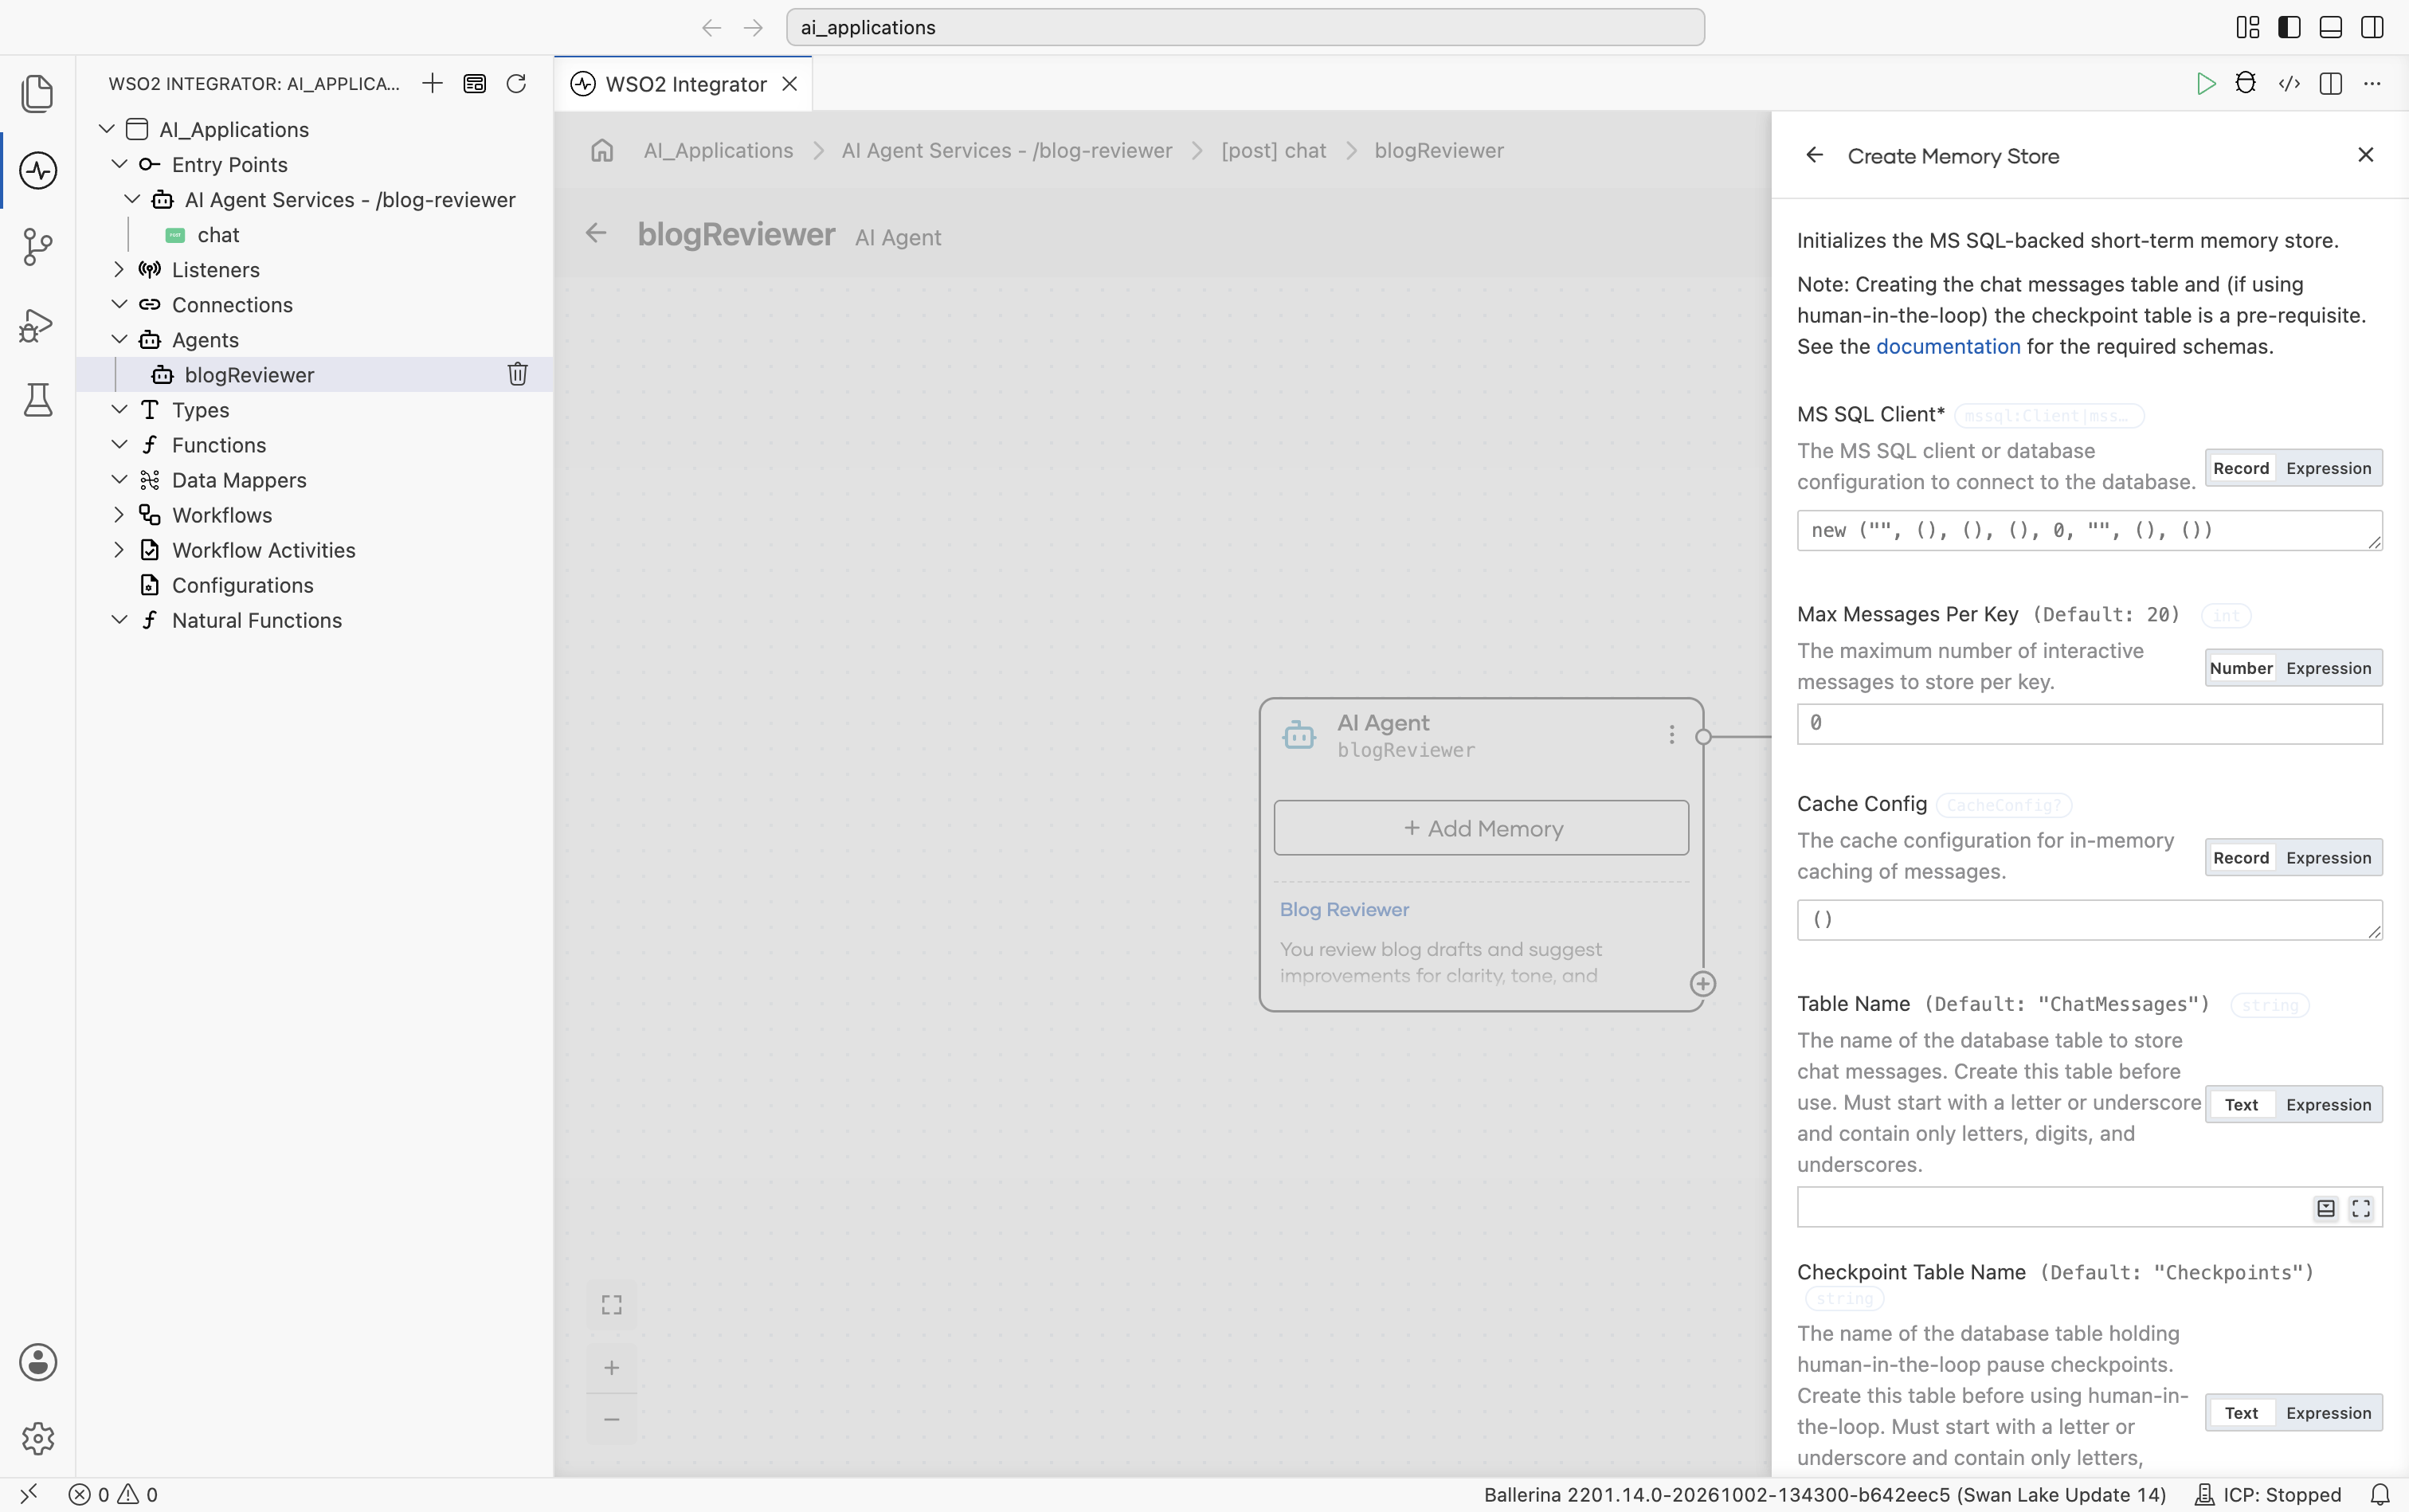Image resolution: width=2409 pixels, height=1512 pixels.
Task: Select the WSO2 Integrator editor tab
Action: [685, 84]
